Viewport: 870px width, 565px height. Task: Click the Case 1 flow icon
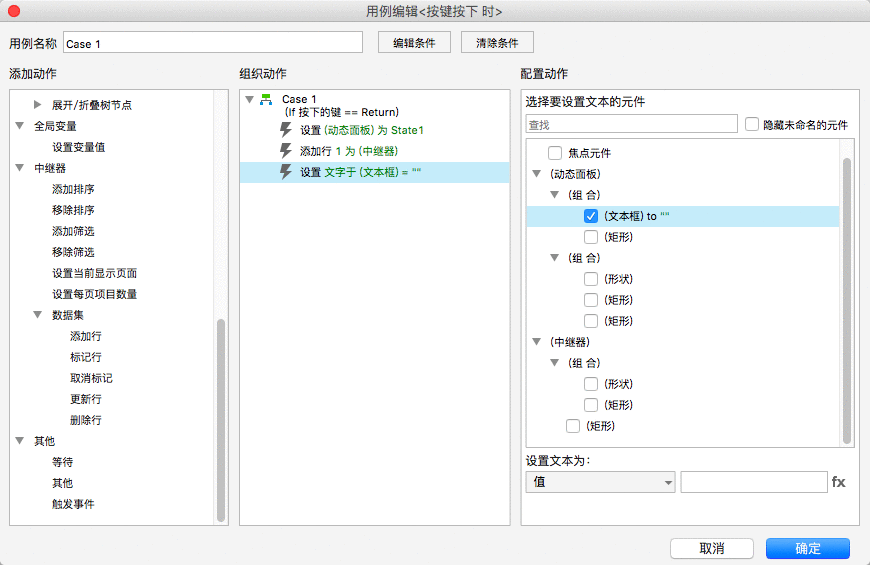pos(266,99)
